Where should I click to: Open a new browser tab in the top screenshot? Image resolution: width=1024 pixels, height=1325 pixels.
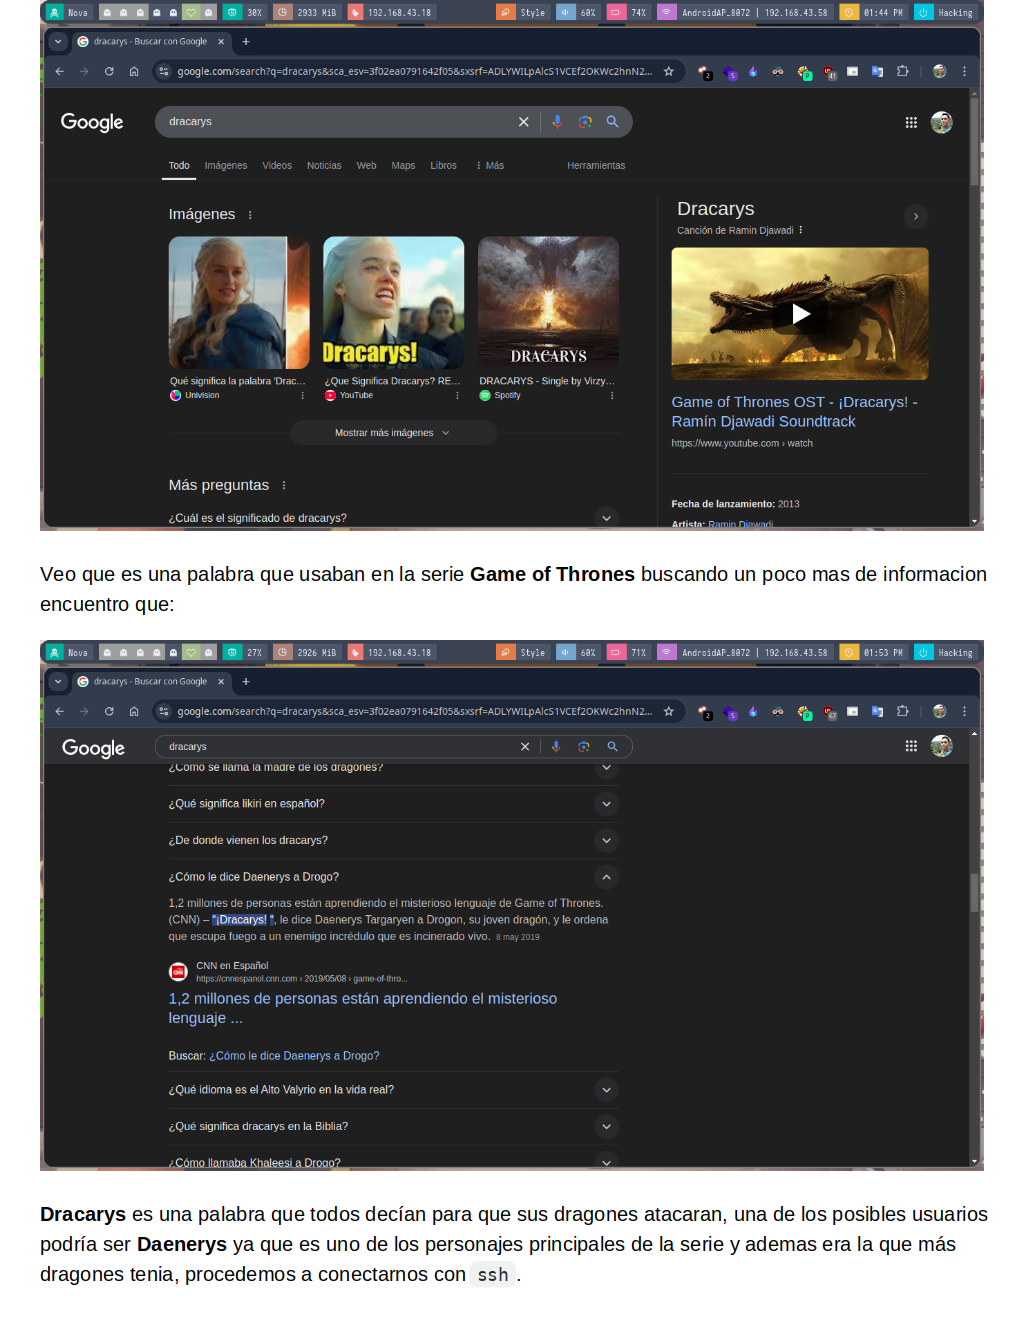point(246,41)
